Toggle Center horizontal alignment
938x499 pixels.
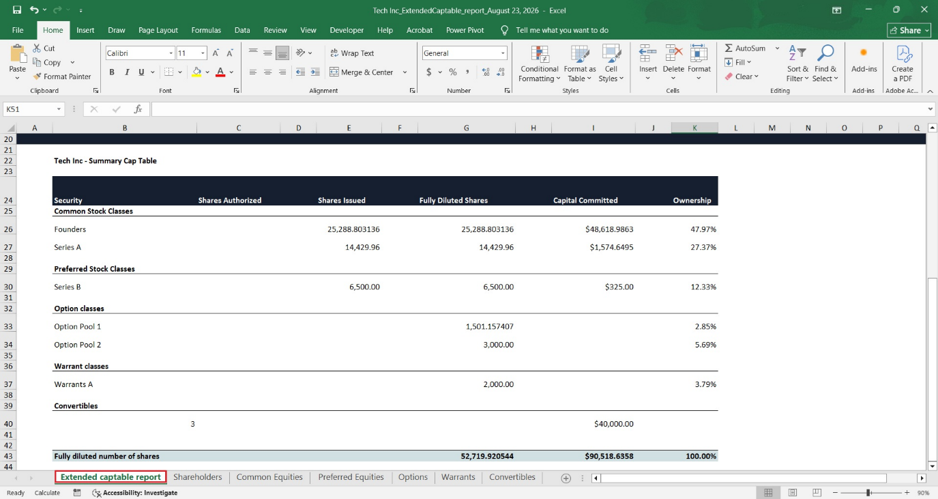[x=267, y=72]
